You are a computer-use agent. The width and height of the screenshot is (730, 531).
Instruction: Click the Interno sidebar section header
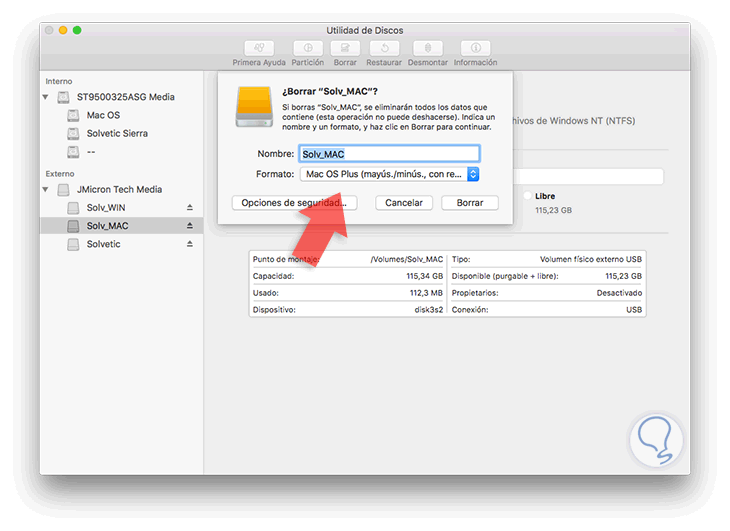59,81
